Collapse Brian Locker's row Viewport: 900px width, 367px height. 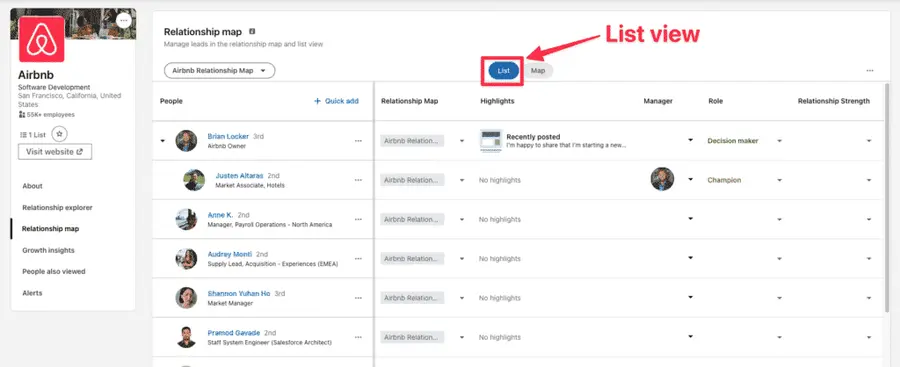click(x=162, y=141)
